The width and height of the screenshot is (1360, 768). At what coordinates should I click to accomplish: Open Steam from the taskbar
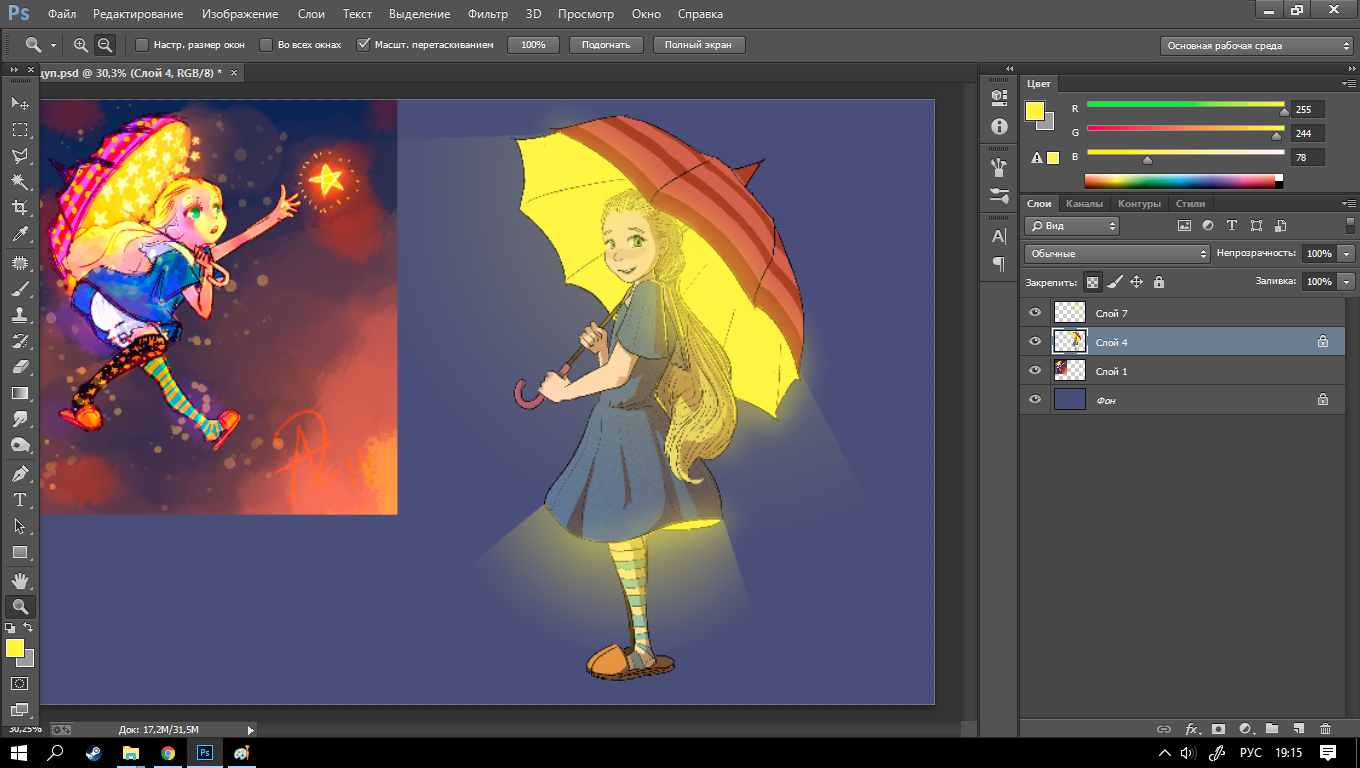(94, 752)
